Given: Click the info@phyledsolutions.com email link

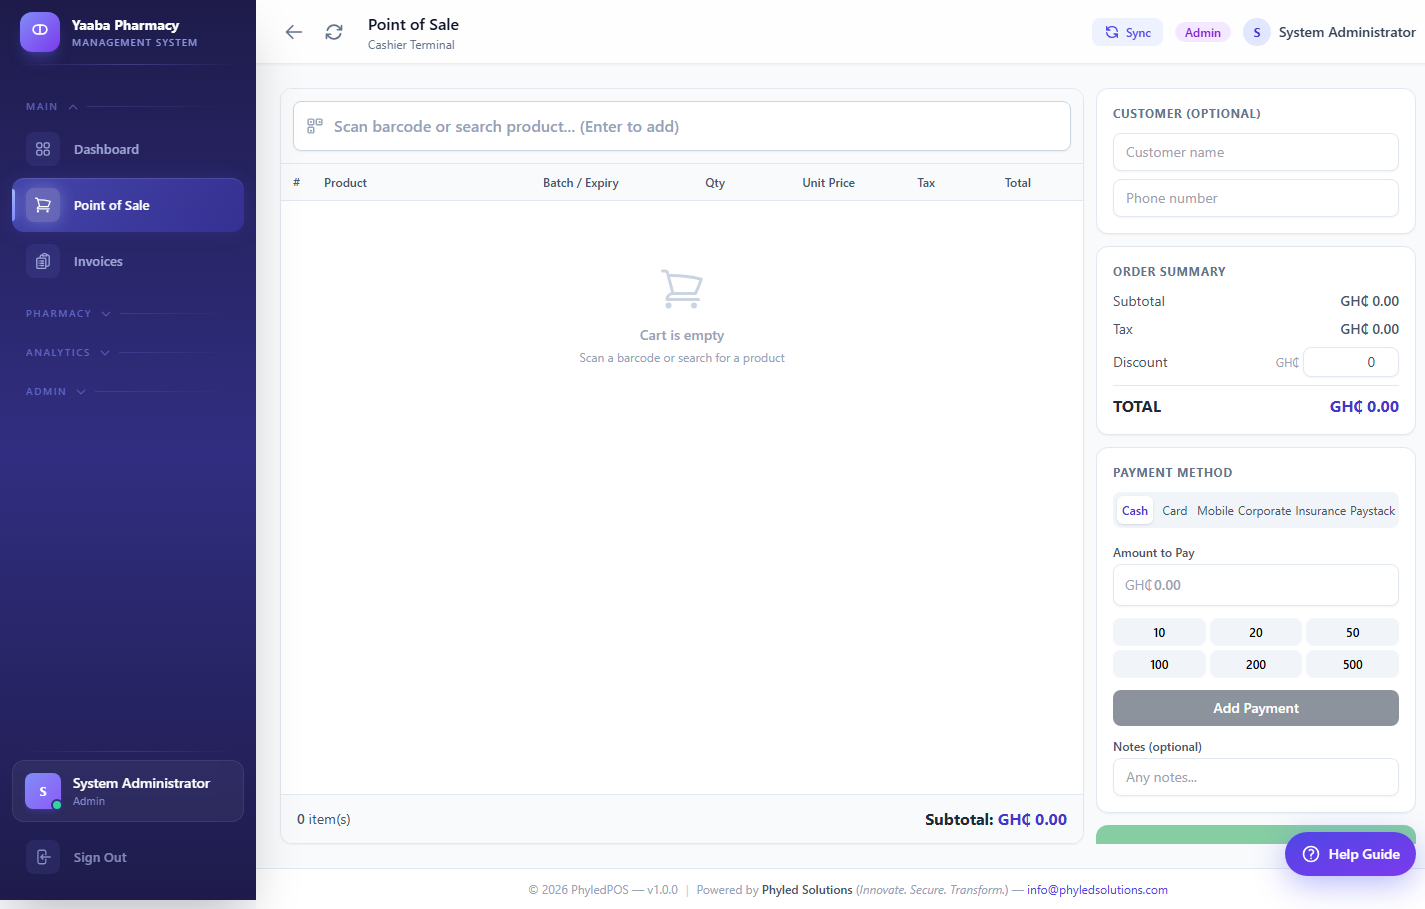Looking at the screenshot, I should point(1097,890).
